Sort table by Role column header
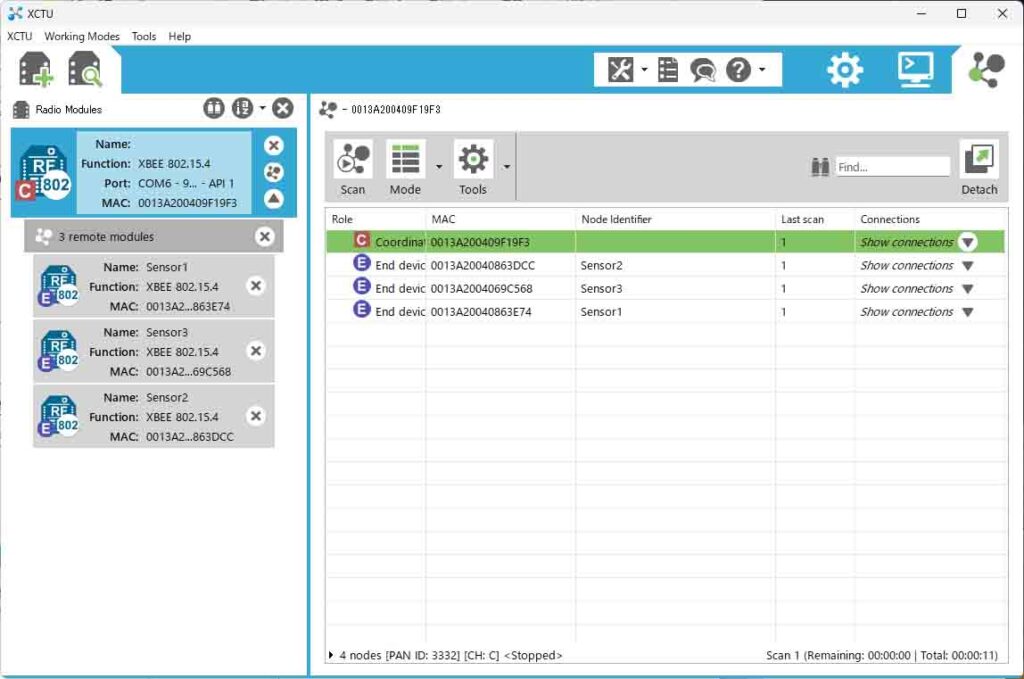The width and height of the screenshot is (1024, 679). coord(376,219)
